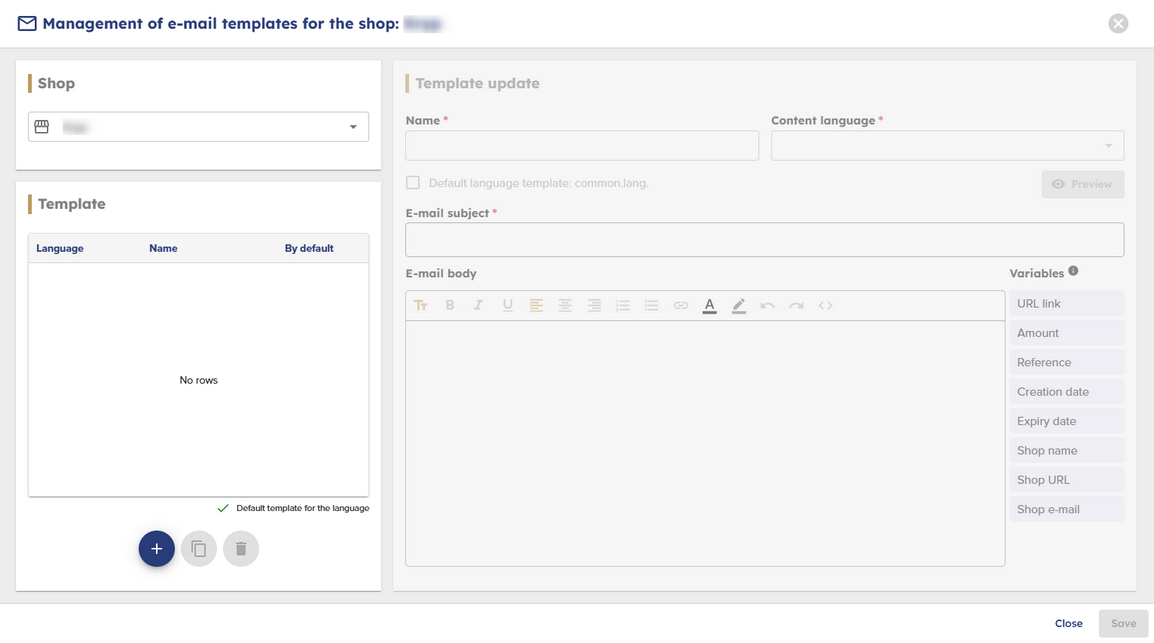Sort templates by Name column header
The image size is (1154, 643).
pyautogui.click(x=163, y=249)
